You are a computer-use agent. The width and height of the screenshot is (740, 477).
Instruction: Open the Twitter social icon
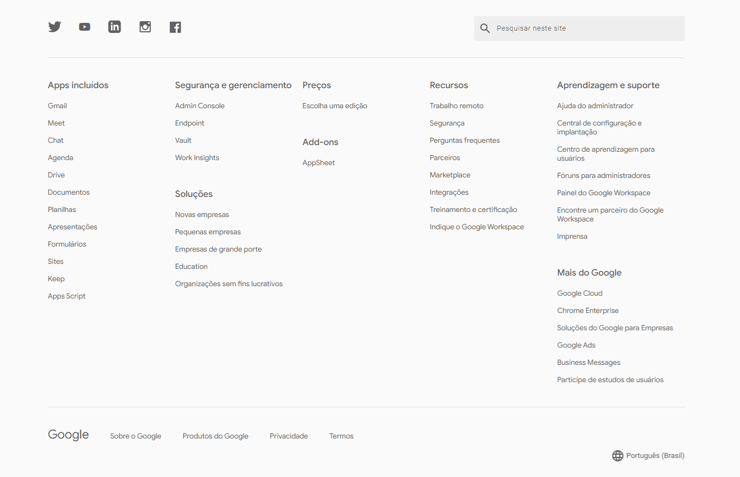click(x=55, y=27)
